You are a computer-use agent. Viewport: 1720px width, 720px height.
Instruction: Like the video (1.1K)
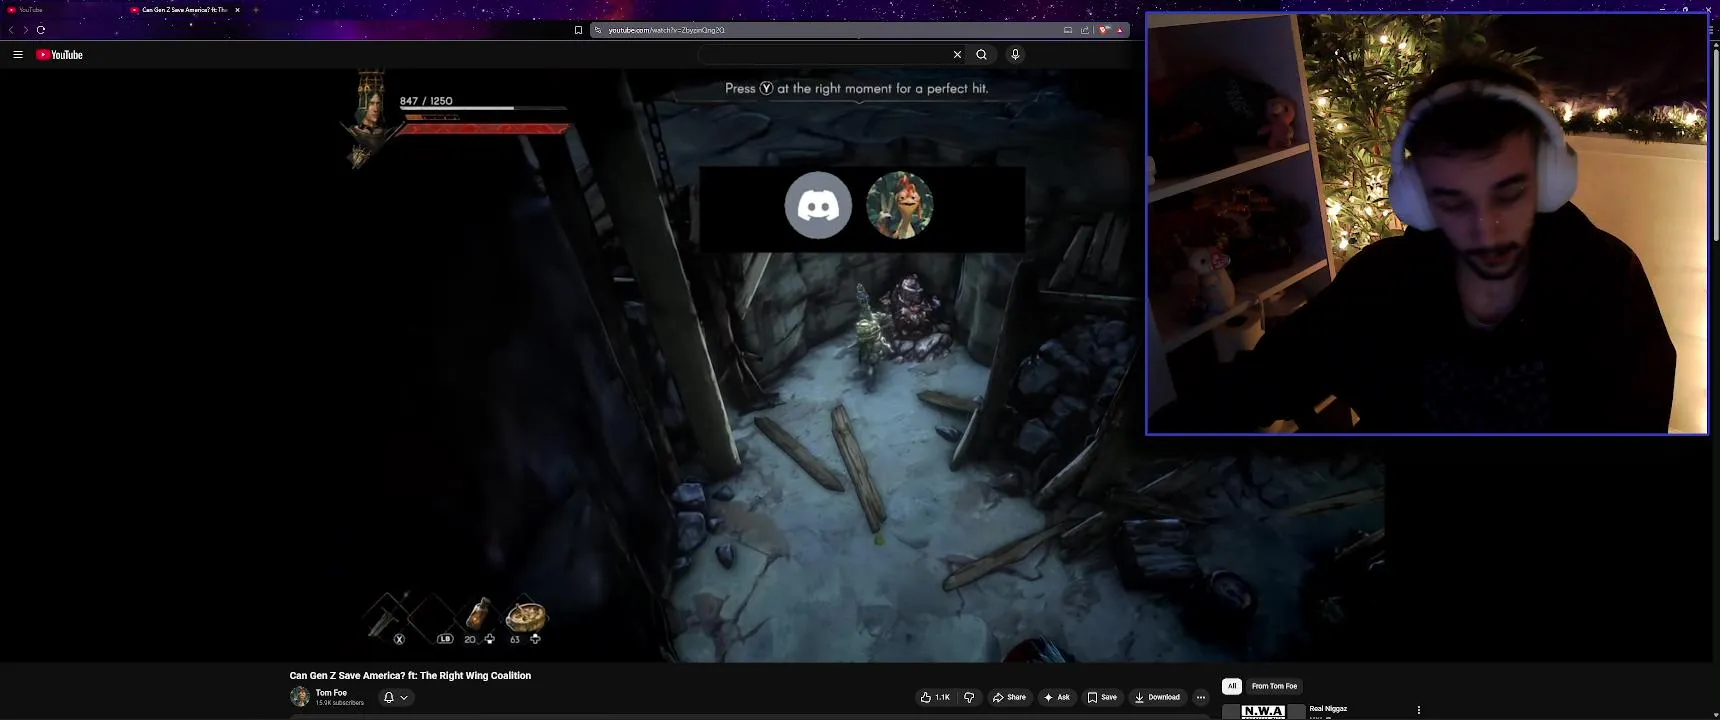click(936, 697)
